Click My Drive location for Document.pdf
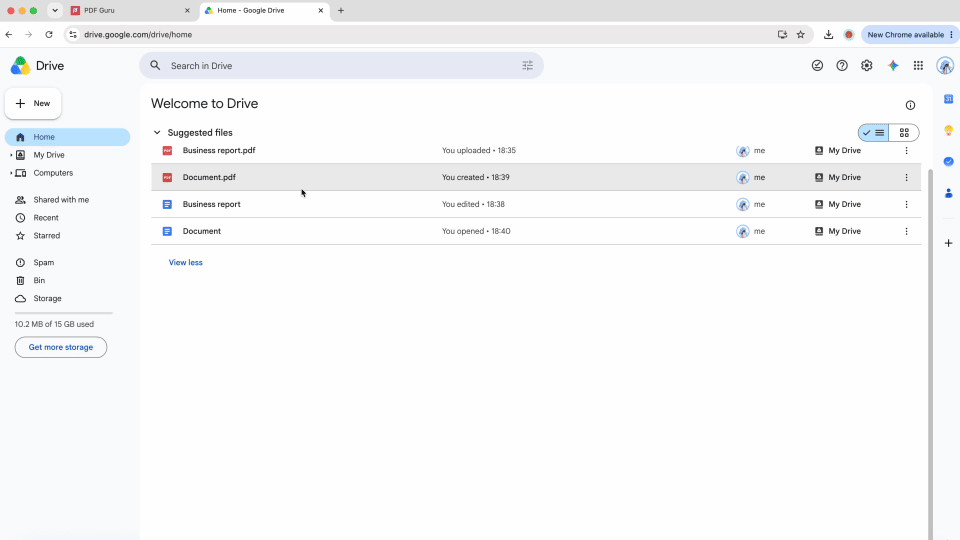 [838, 178]
